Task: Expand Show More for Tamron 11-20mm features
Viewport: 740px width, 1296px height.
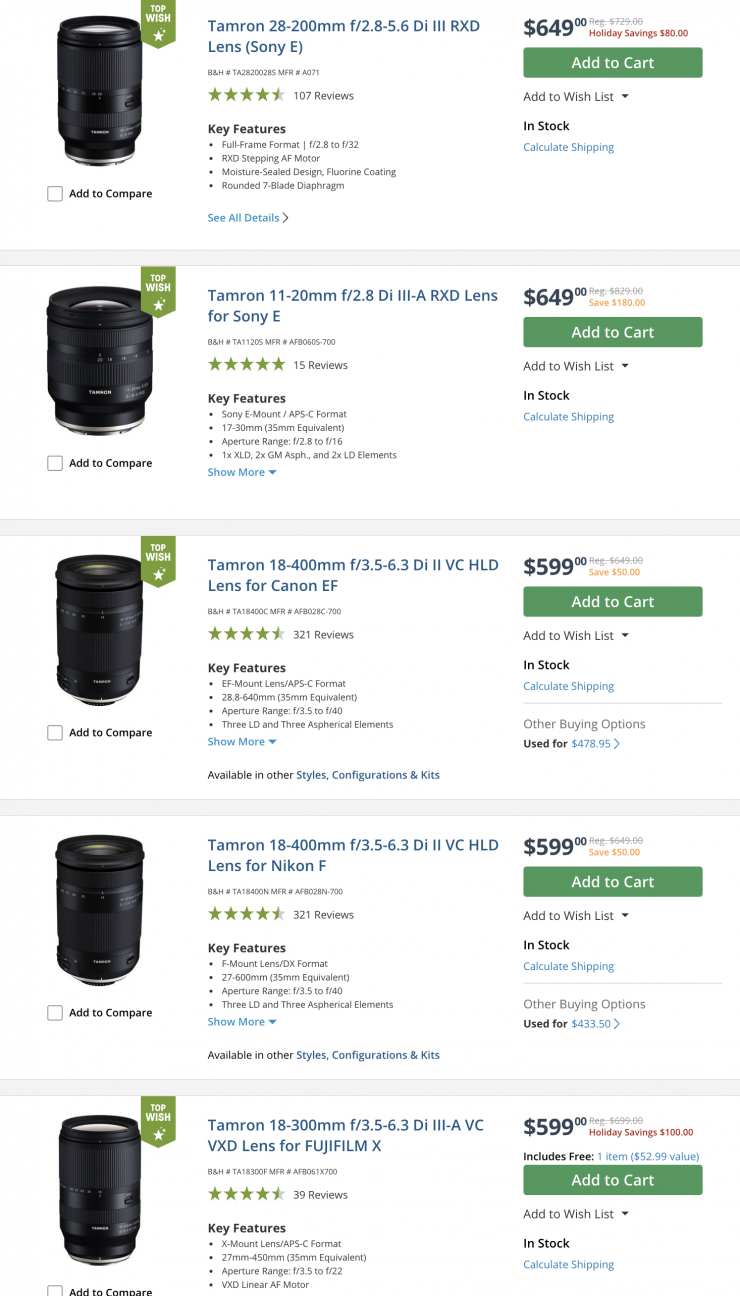Action: [242, 472]
